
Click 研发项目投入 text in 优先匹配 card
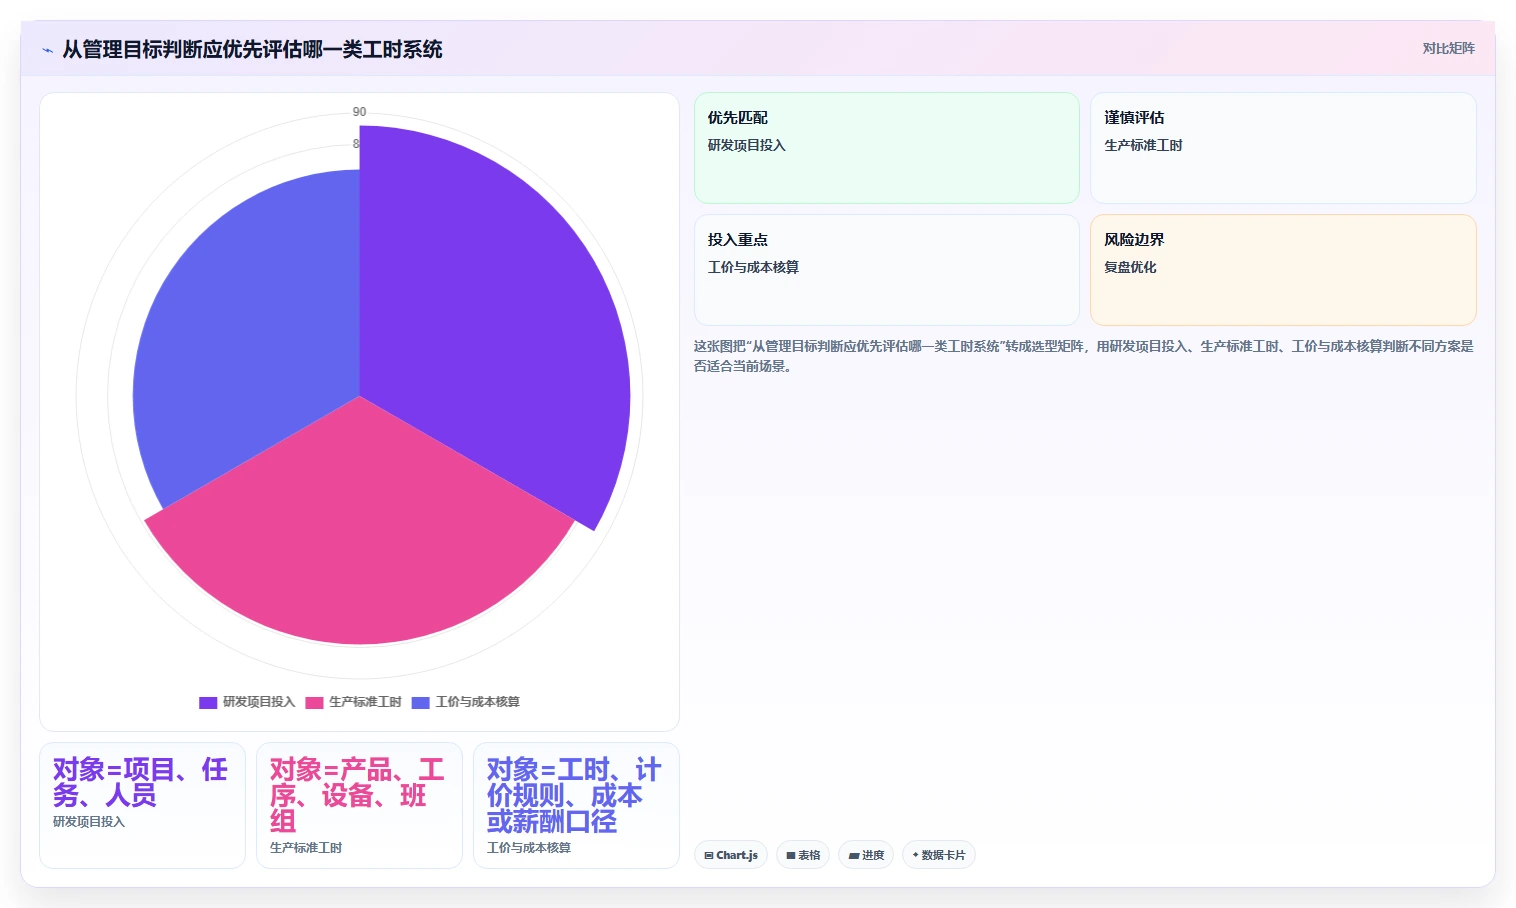coord(747,145)
